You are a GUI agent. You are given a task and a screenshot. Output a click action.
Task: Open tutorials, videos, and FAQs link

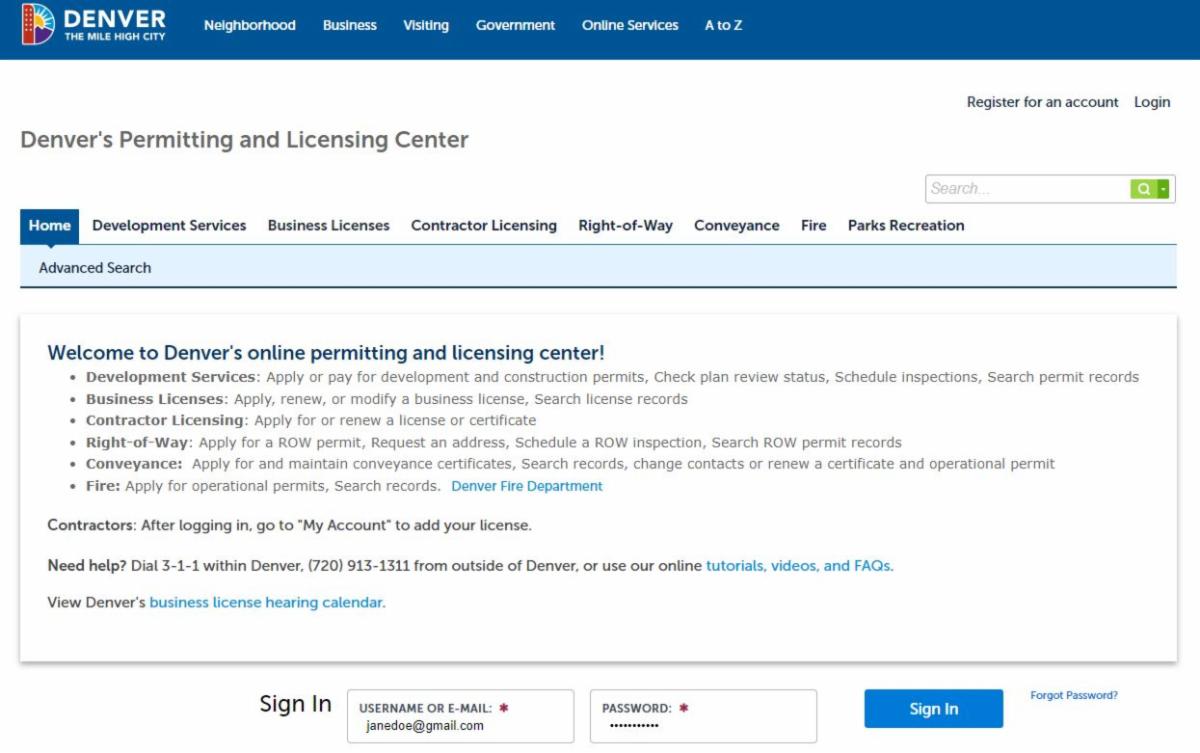click(x=799, y=566)
